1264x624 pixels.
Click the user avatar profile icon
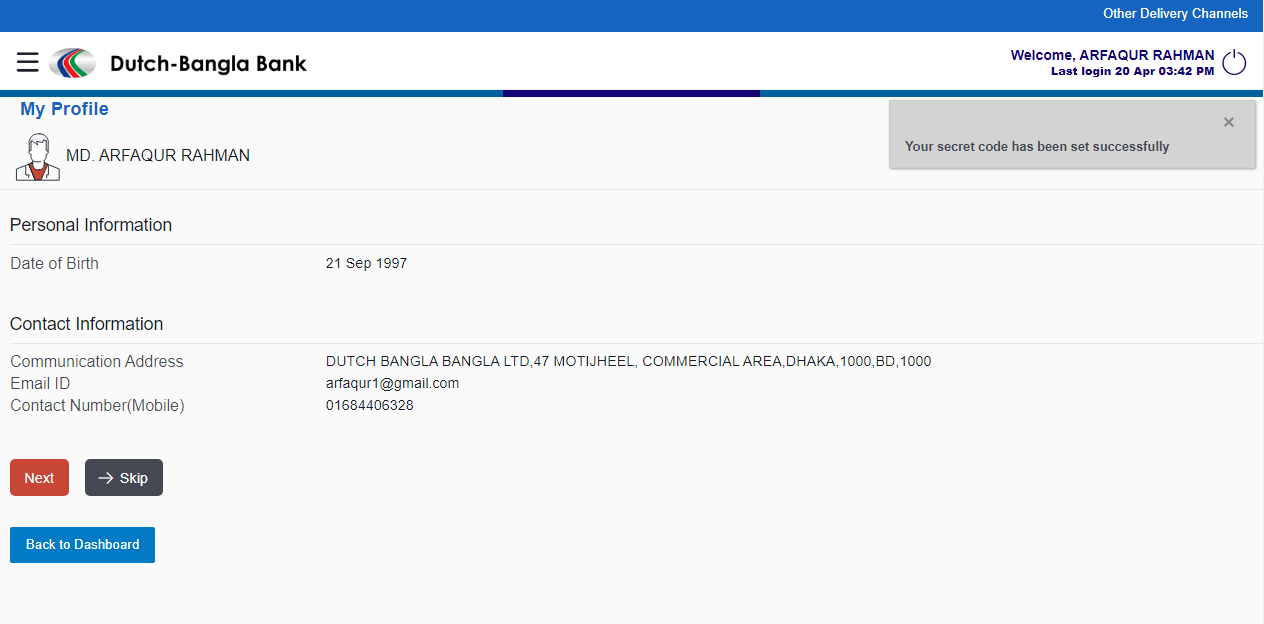(38, 157)
